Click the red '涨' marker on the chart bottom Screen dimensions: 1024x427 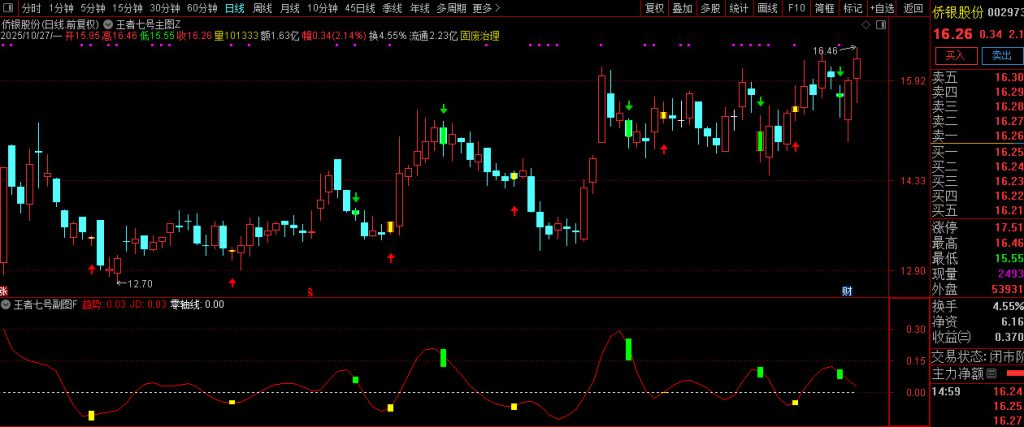coord(4,291)
